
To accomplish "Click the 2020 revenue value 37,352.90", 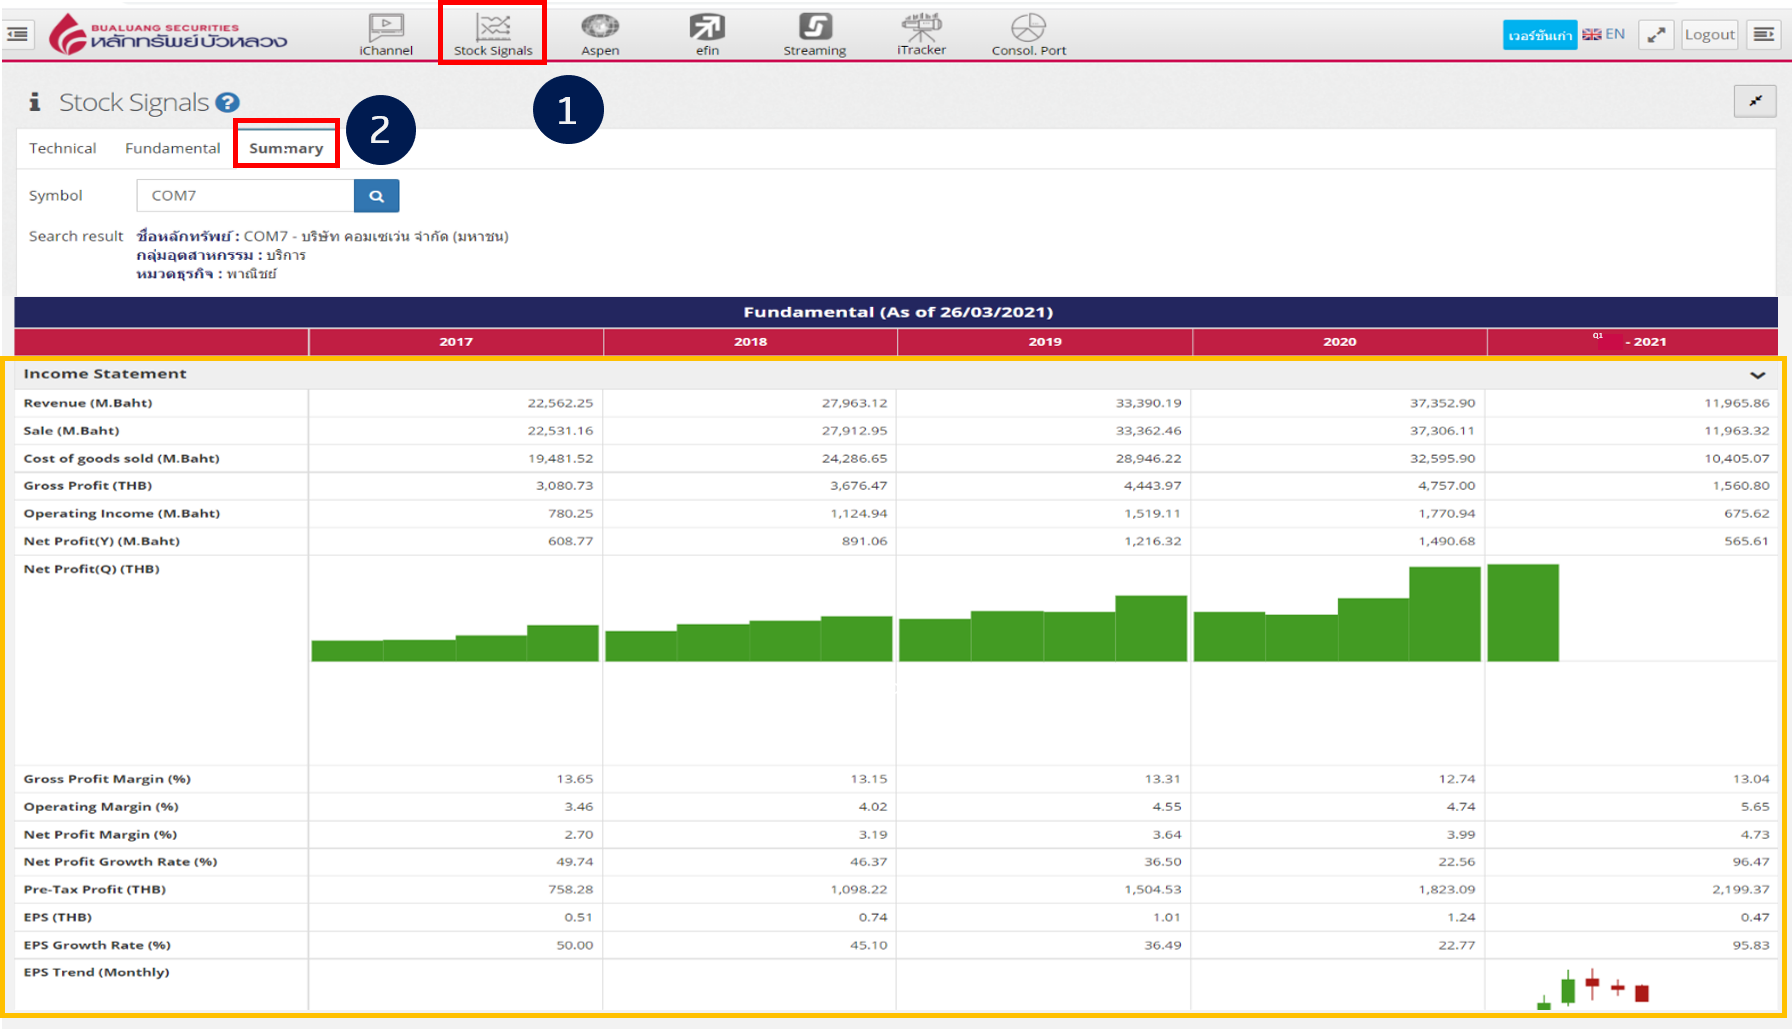I will [1442, 403].
